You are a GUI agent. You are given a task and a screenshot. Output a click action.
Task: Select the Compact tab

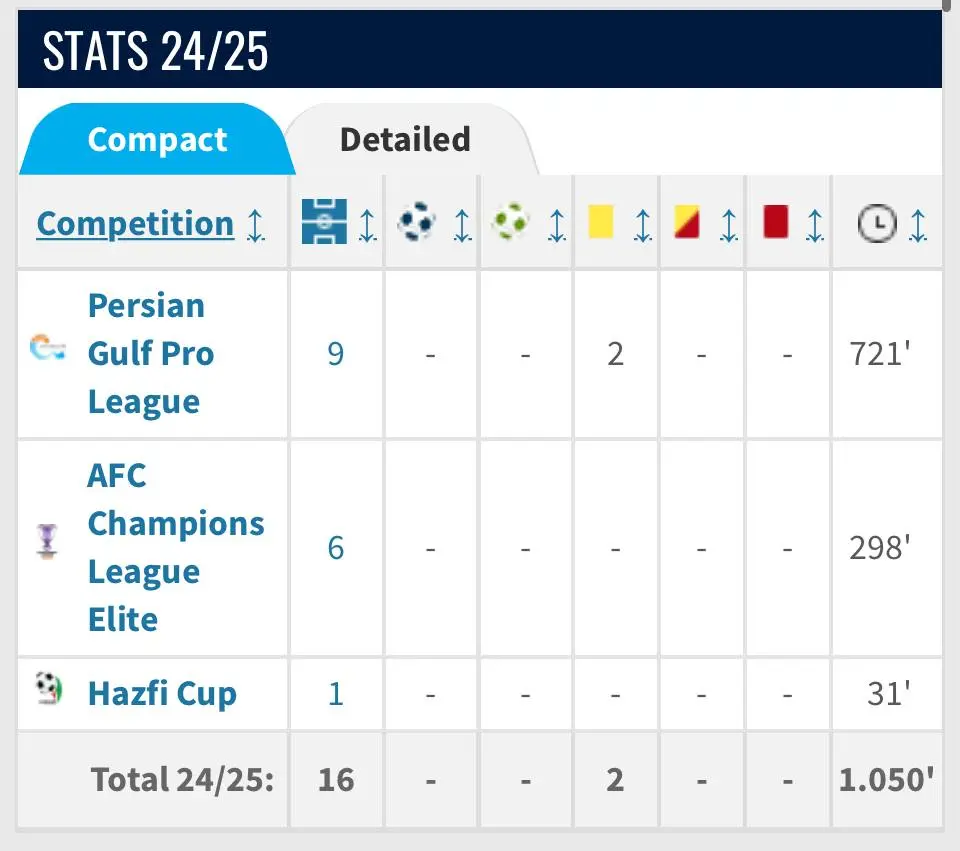pyautogui.click(x=157, y=140)
